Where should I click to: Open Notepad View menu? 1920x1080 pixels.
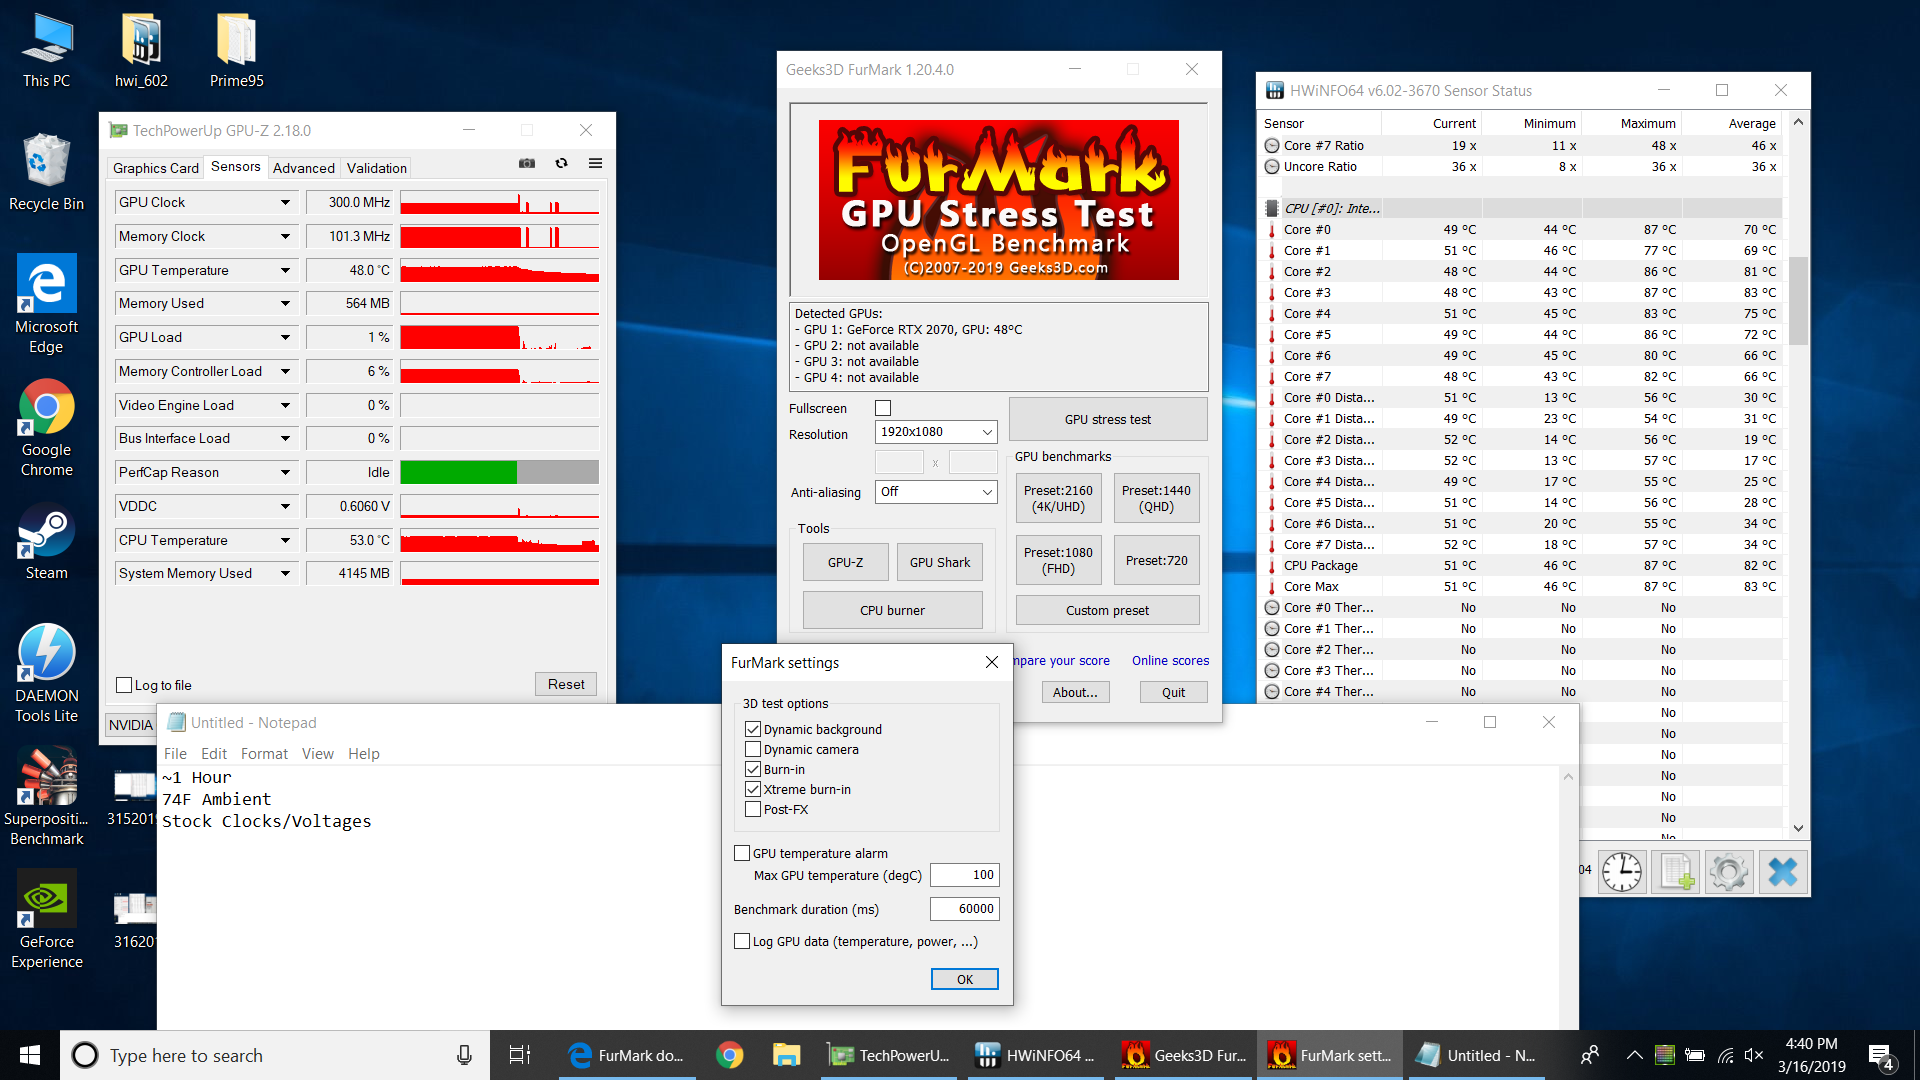(x=318, y=754)
